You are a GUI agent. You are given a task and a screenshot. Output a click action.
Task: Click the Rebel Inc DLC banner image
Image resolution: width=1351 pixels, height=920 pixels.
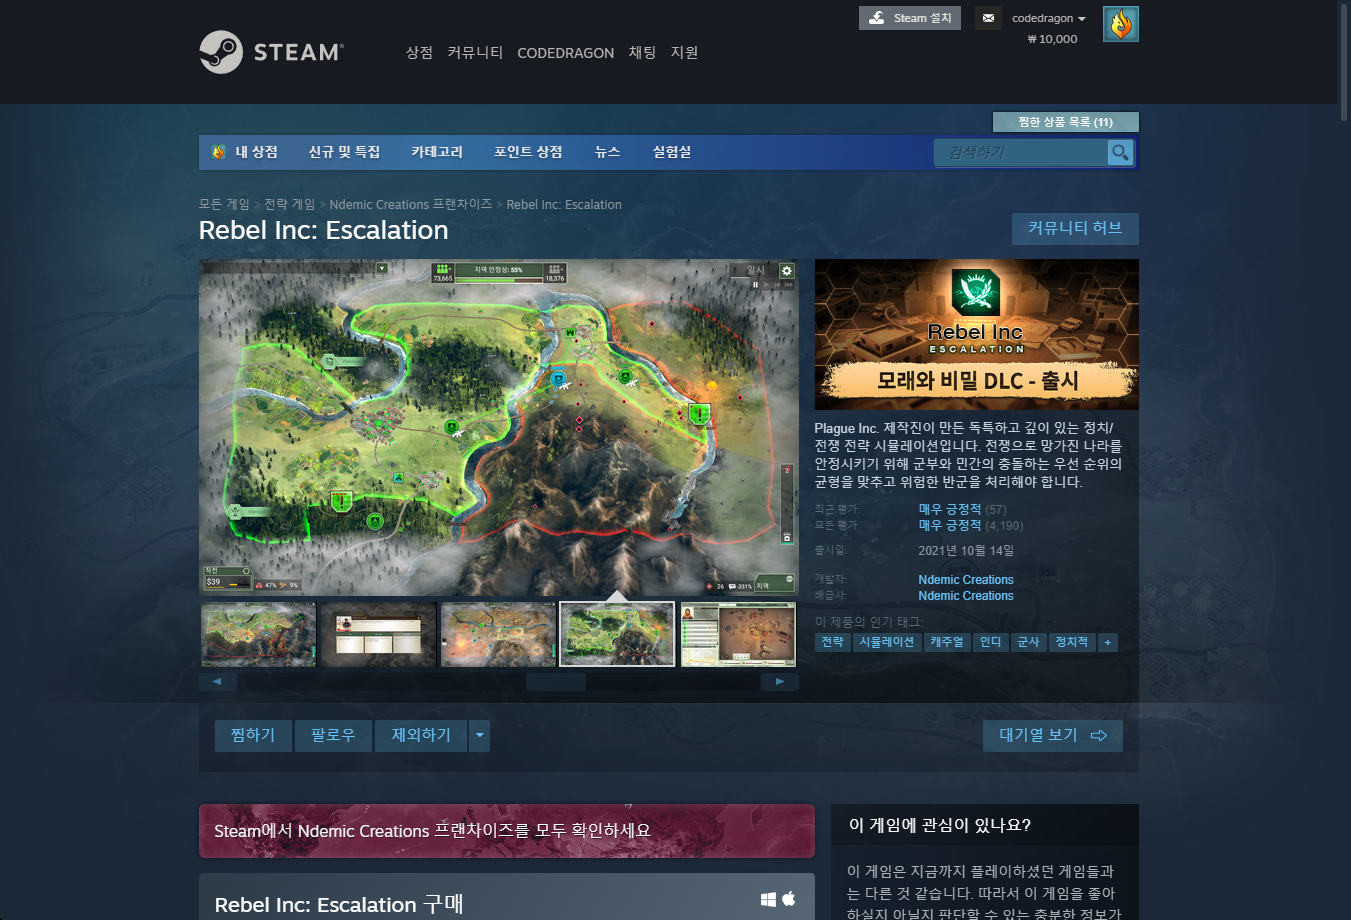pos(977,334)
